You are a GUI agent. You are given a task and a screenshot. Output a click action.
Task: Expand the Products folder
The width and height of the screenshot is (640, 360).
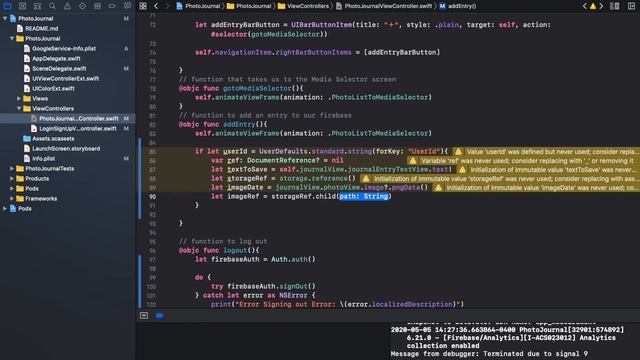click(x=12, y=178)
